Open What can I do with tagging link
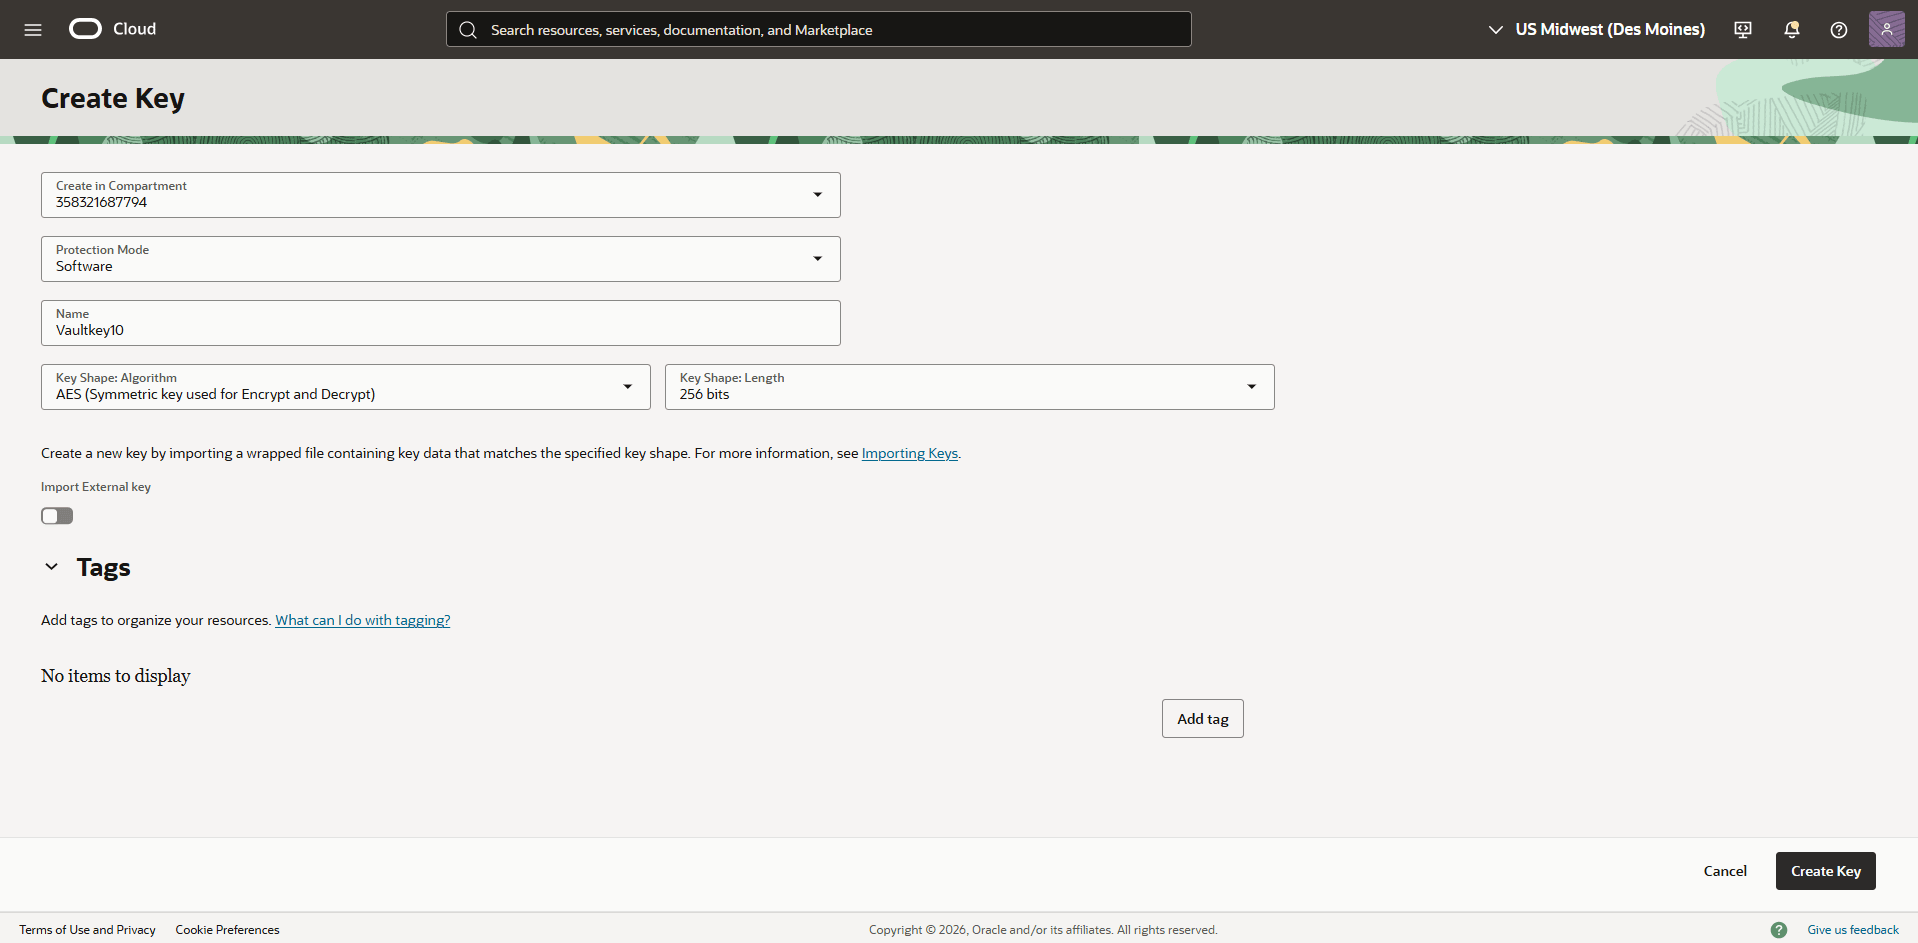 click(x=363, y=620)
